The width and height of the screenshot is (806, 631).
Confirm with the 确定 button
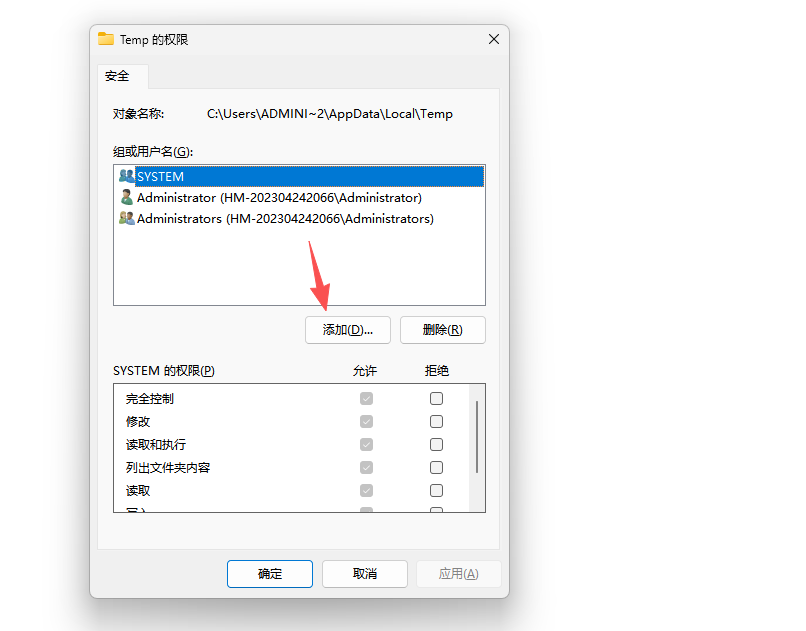pos(270,574)
